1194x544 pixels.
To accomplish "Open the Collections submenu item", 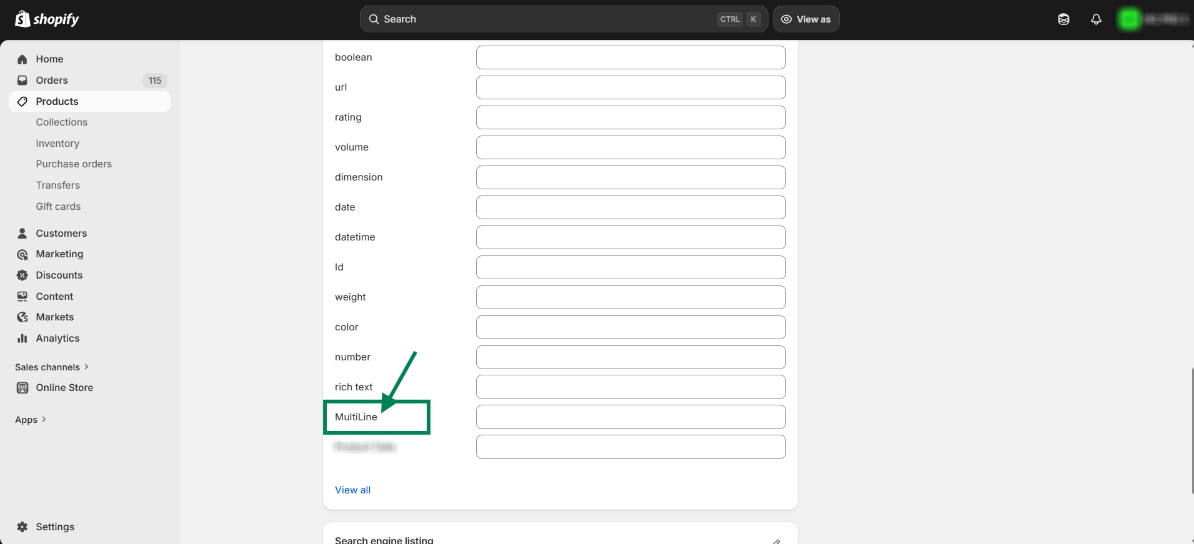I will click(62, 122).
